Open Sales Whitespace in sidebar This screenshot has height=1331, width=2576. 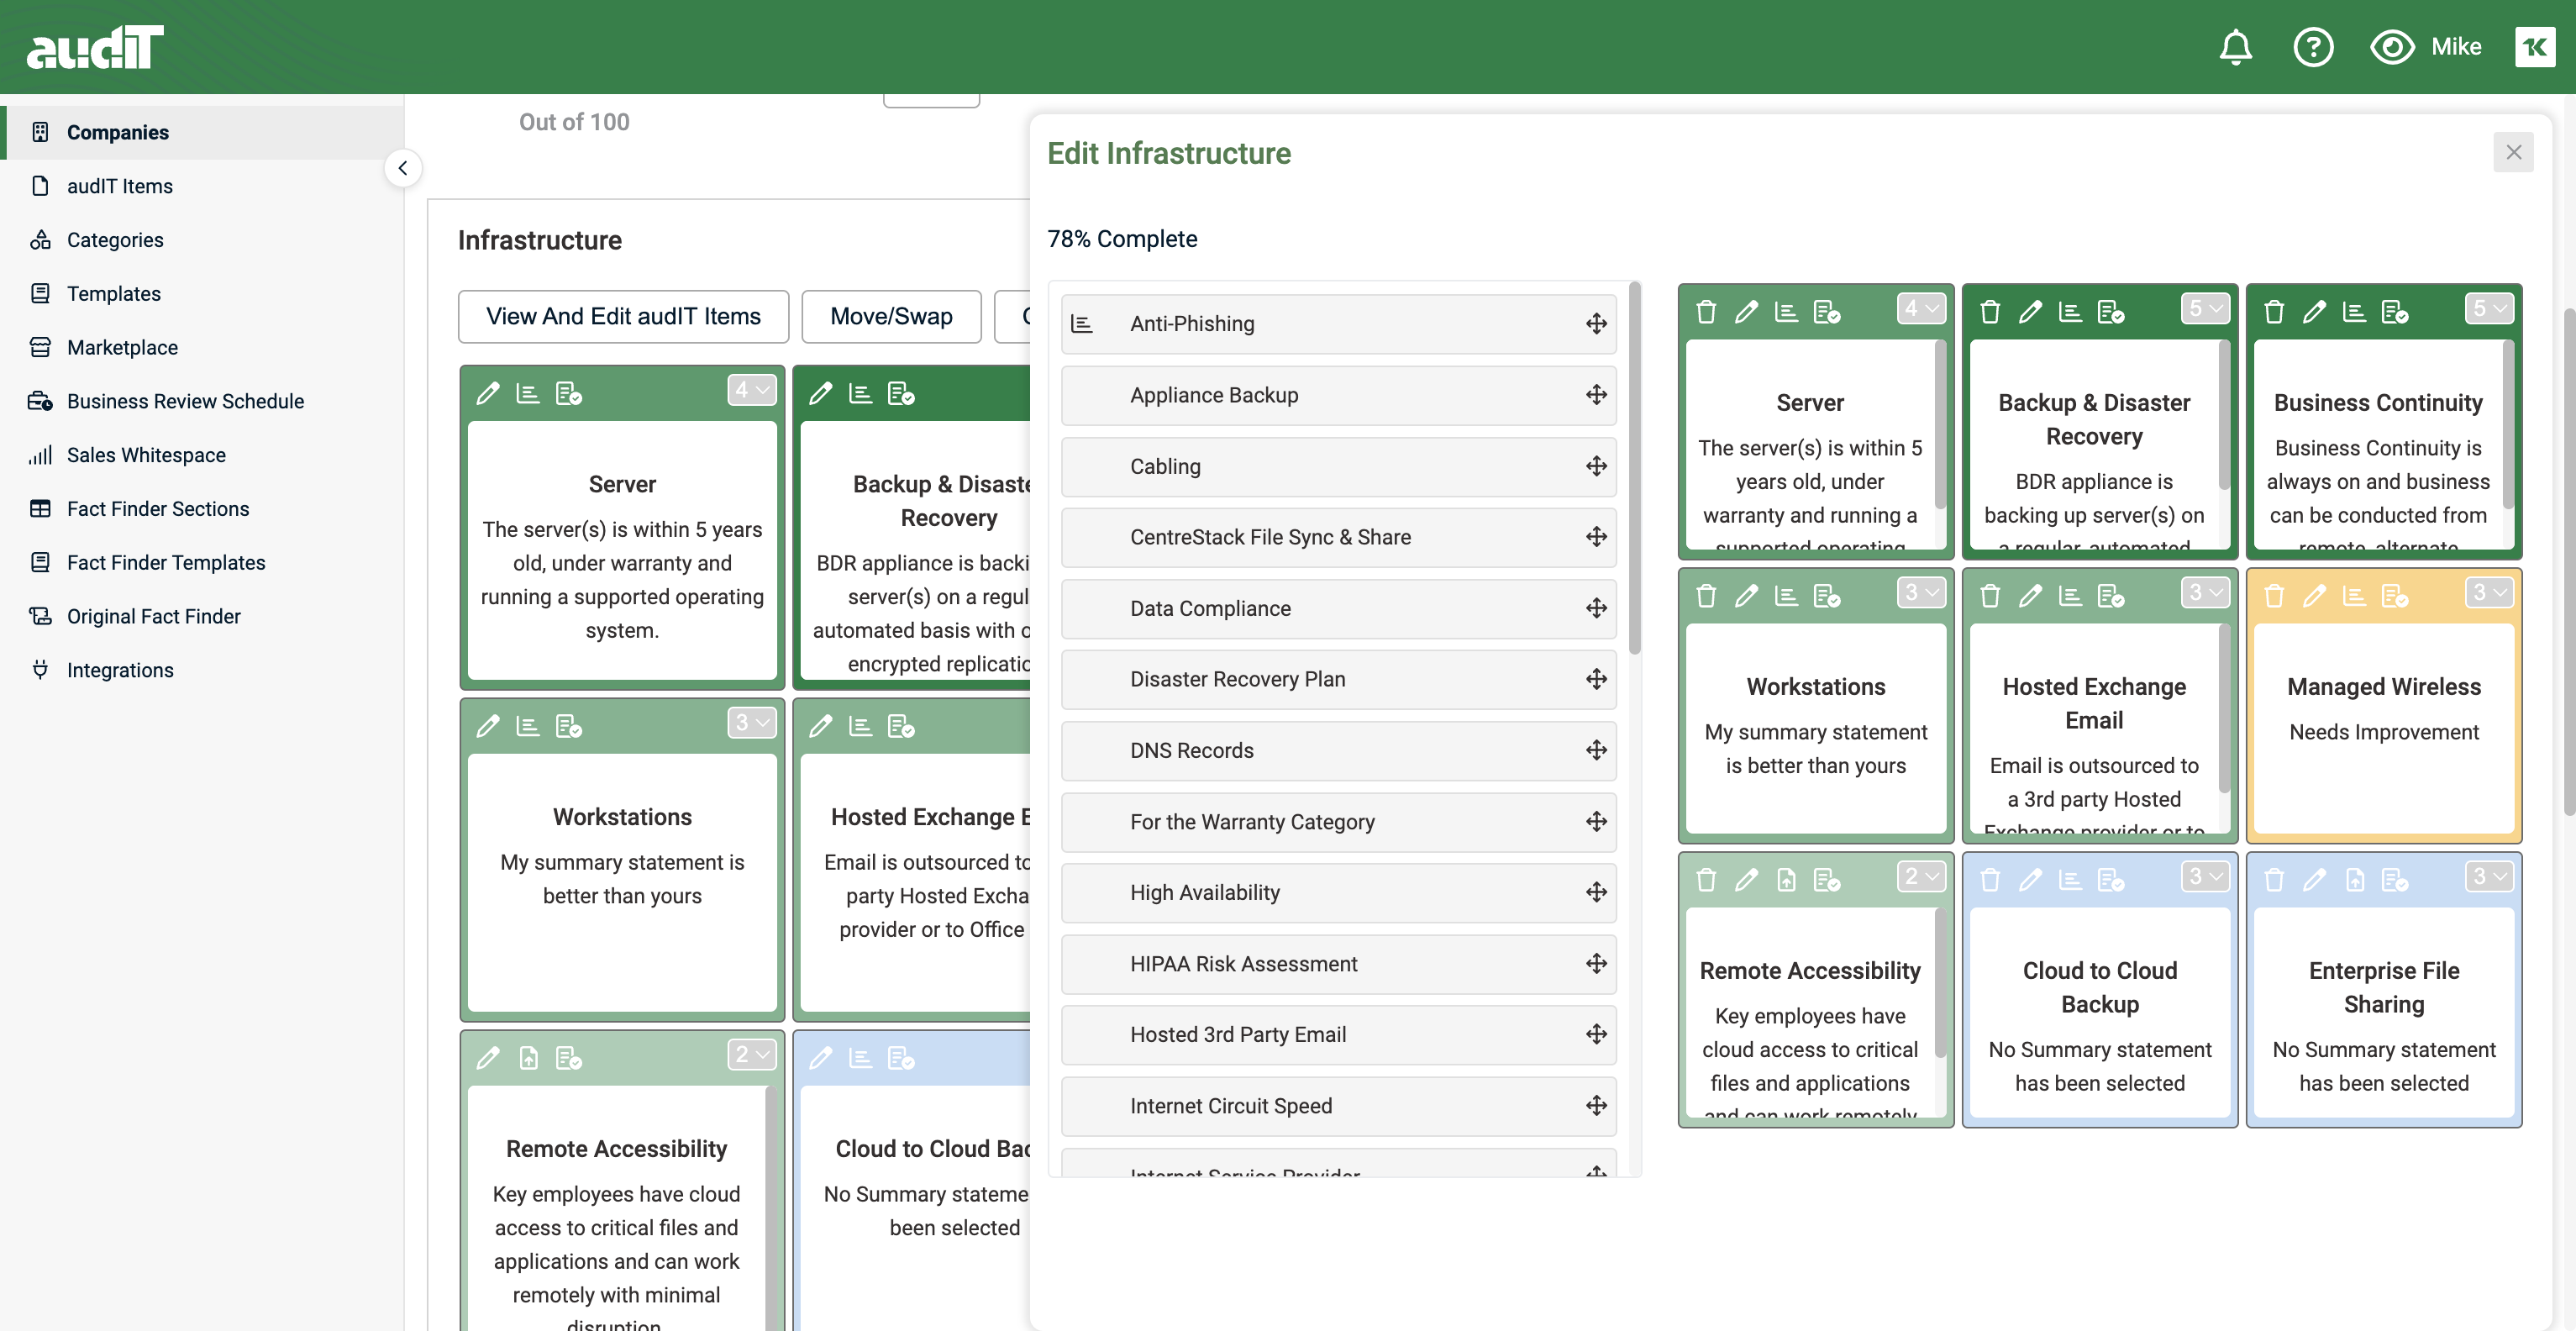[146, 455]
